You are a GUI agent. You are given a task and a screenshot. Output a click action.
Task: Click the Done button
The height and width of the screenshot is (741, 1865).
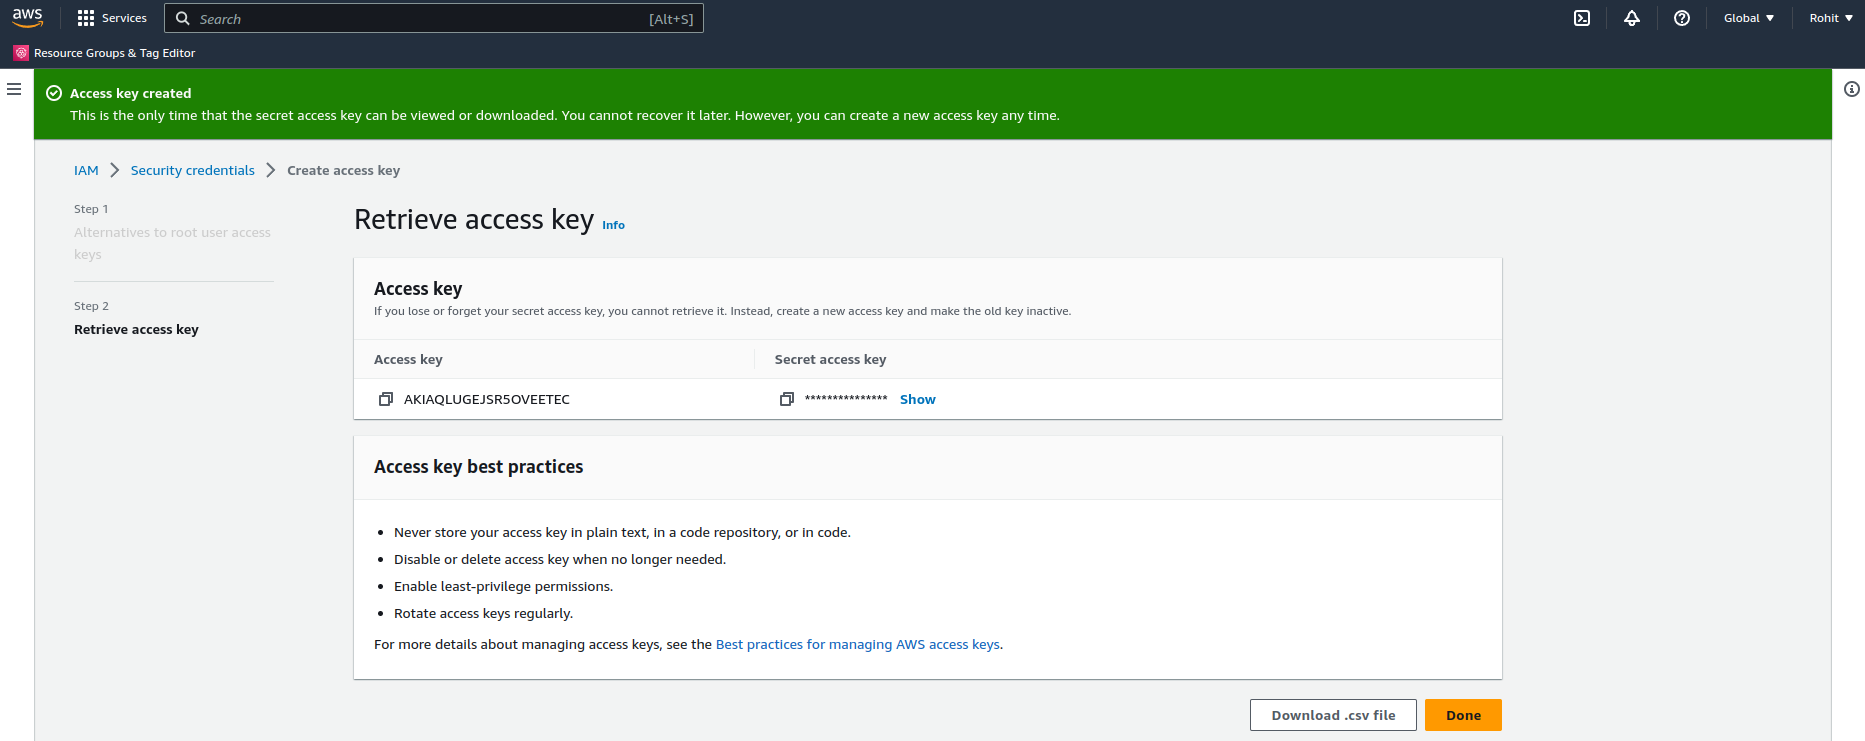(x=1463, y=715)
